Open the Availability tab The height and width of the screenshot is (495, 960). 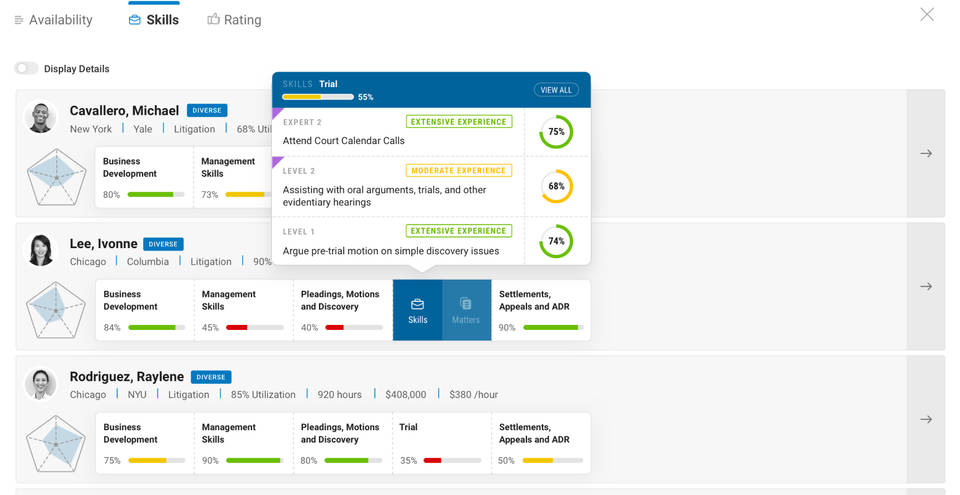[53, 20]
